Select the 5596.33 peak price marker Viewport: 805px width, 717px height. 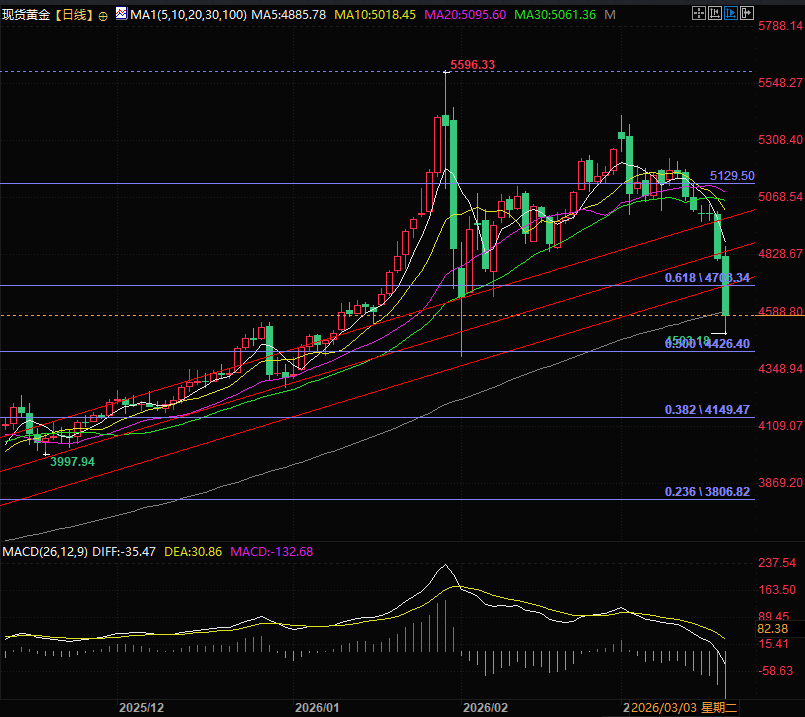click(x=472, y=65)
